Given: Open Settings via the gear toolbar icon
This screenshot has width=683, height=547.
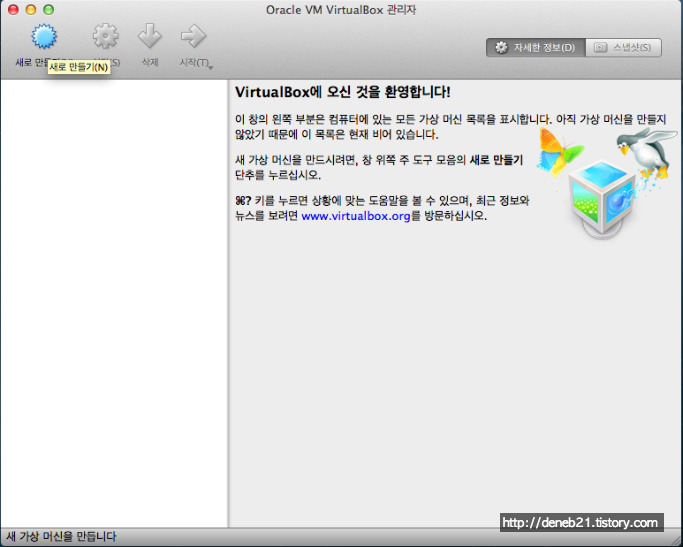Looking at the screenshot, I should click(105, 36).
